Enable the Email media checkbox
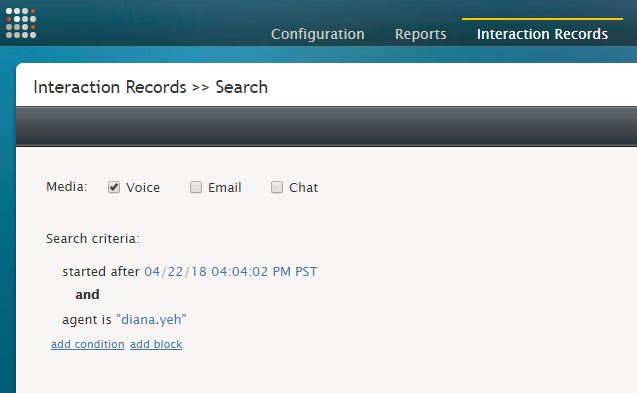Screen dimensions: 637x393 click(196, 187)
